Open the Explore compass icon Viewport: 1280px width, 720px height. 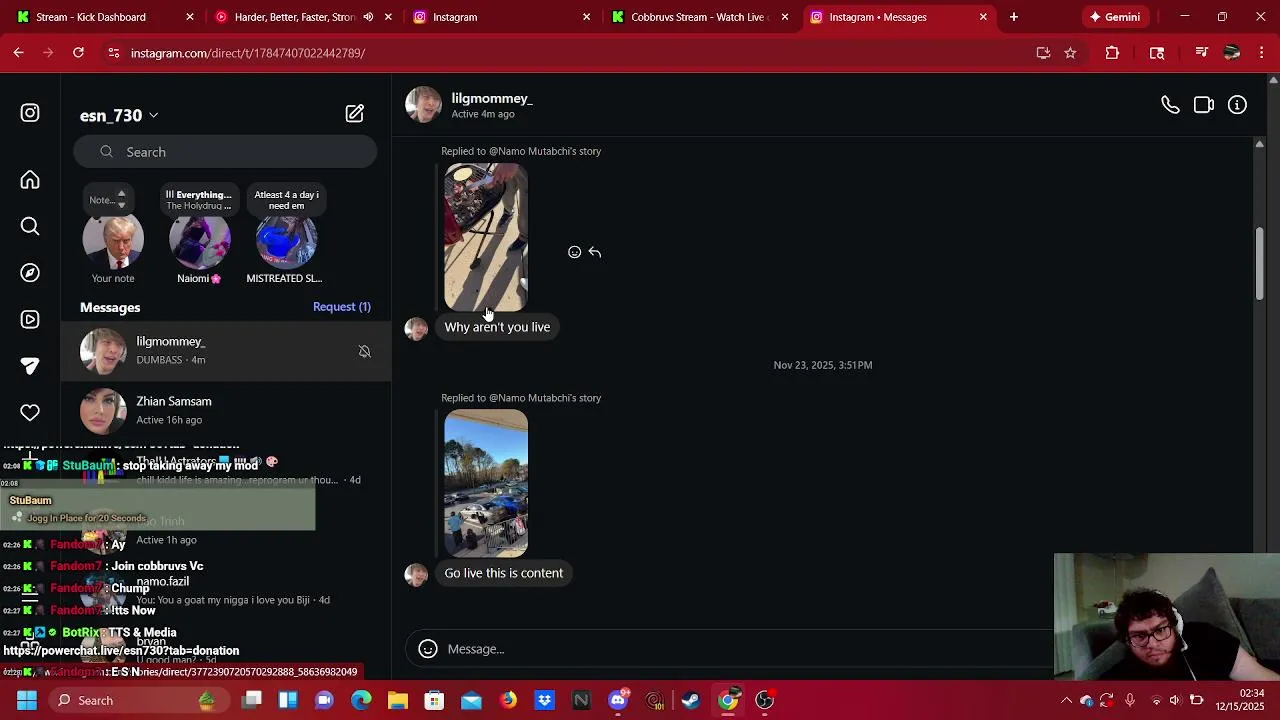pyautogui.click(x=30, y=273)
